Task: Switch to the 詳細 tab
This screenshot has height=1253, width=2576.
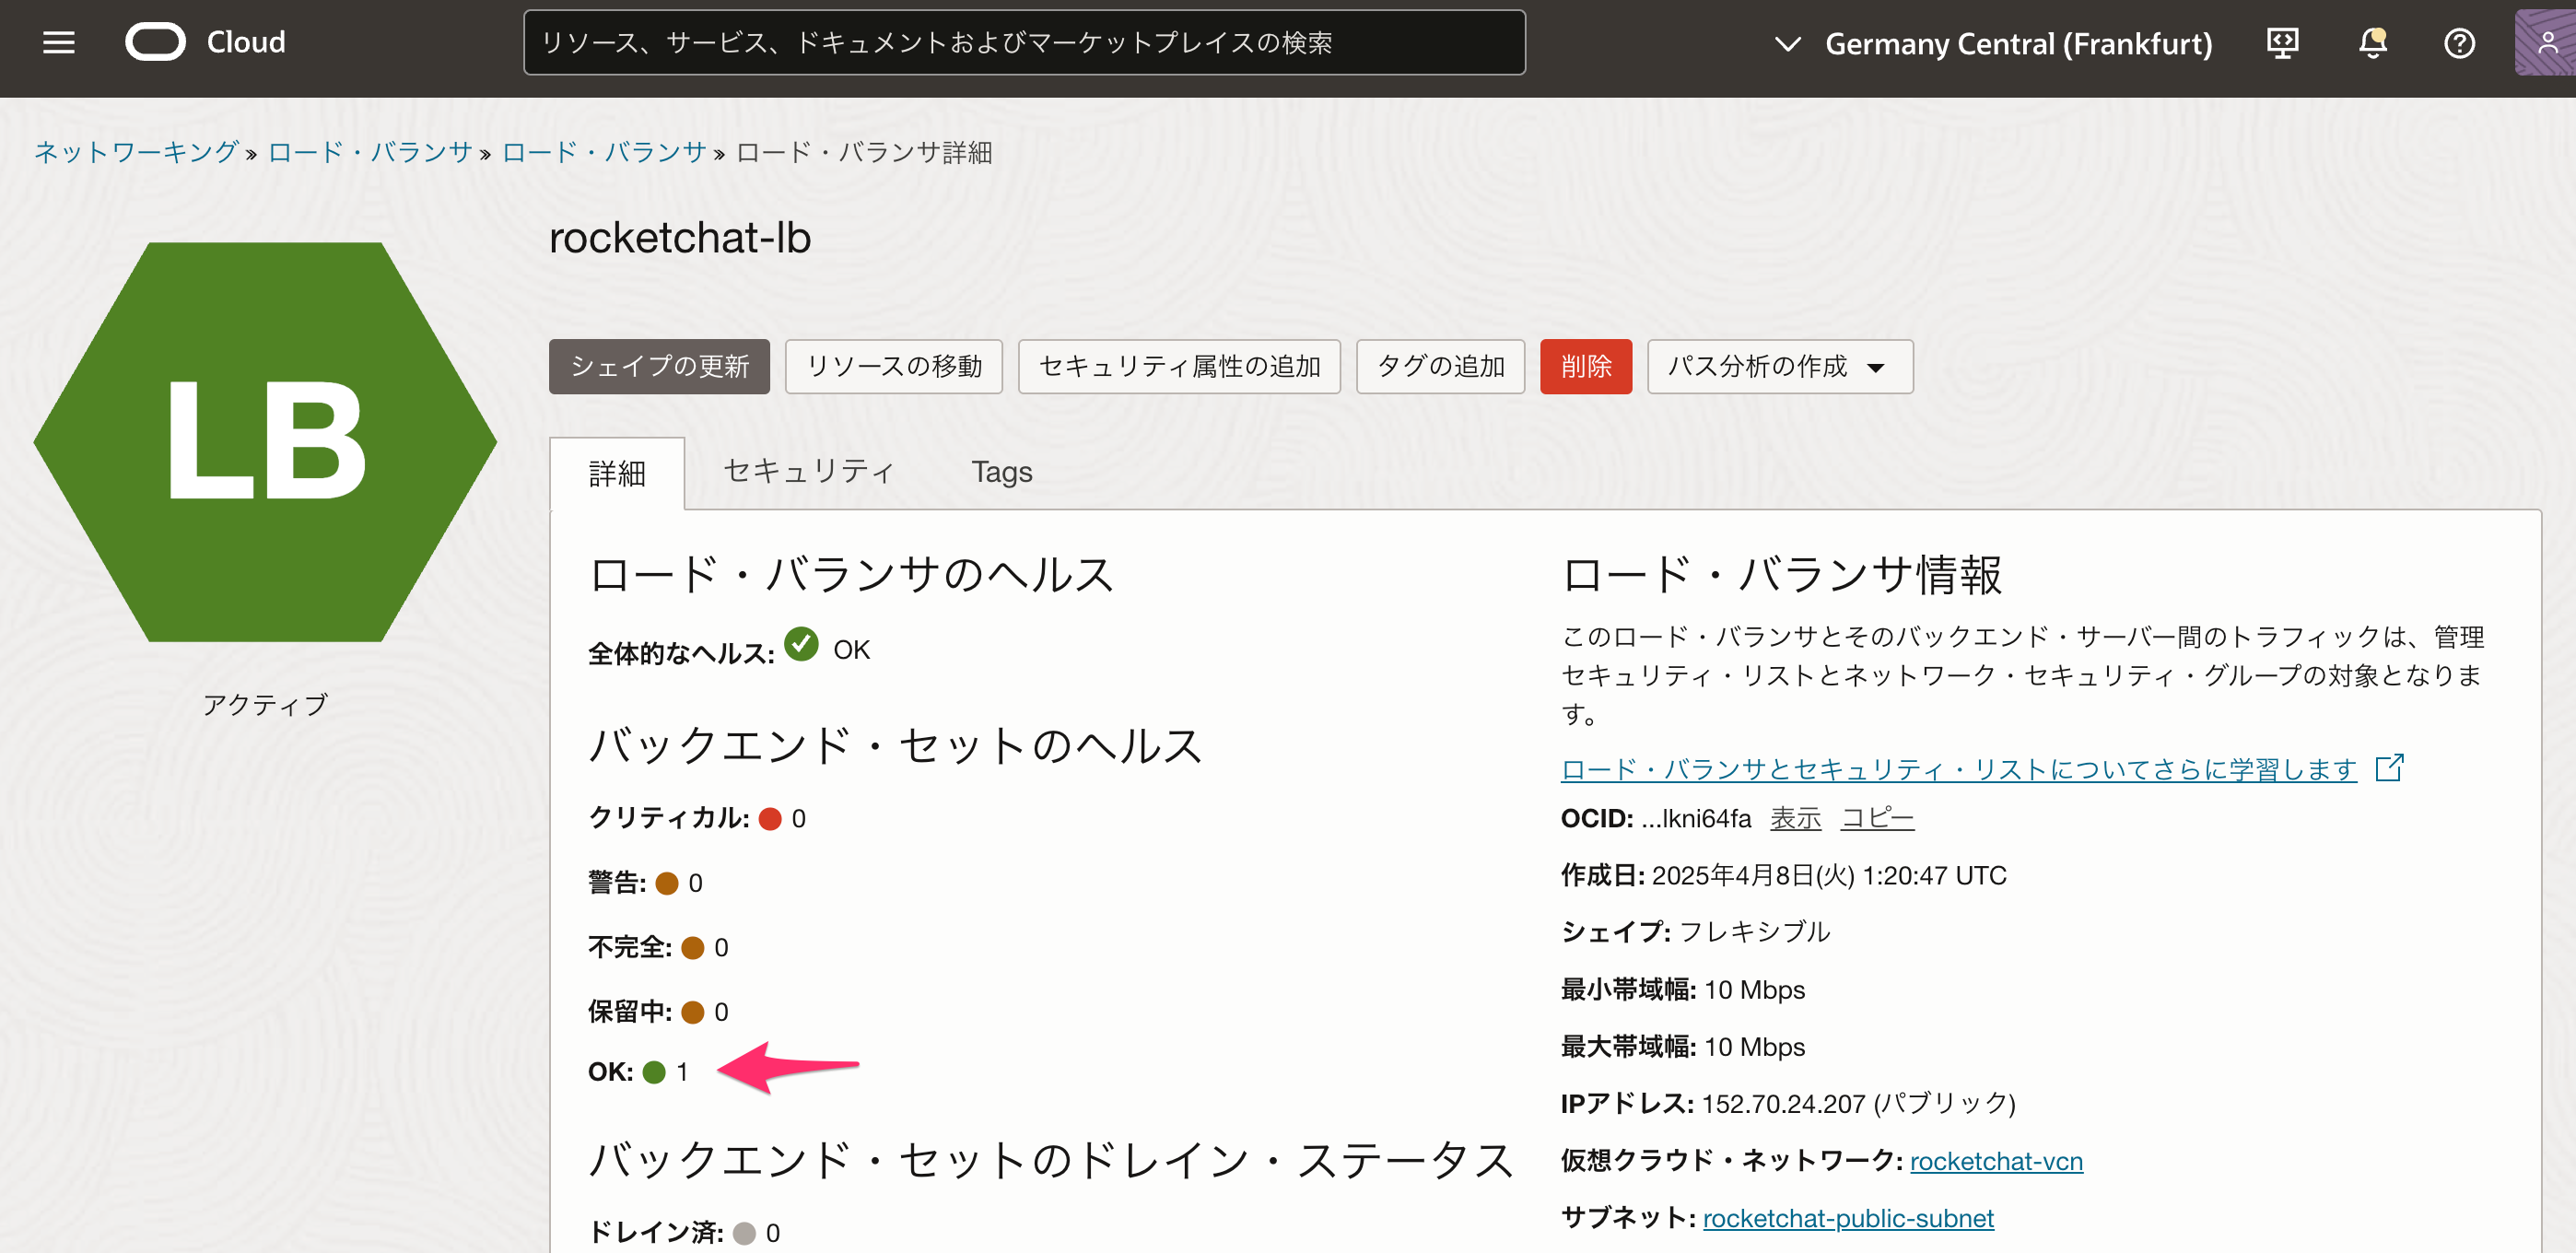Action: (x=617, y=473)
